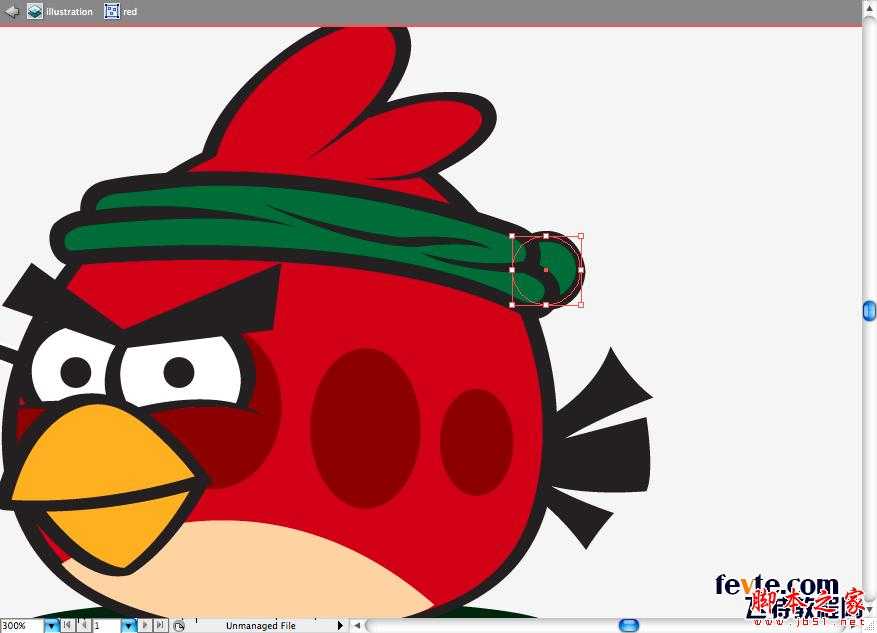Select the 'illustration' breadcrumb label
The width and height of the screenshot is (877, 633).
point(69,12)
